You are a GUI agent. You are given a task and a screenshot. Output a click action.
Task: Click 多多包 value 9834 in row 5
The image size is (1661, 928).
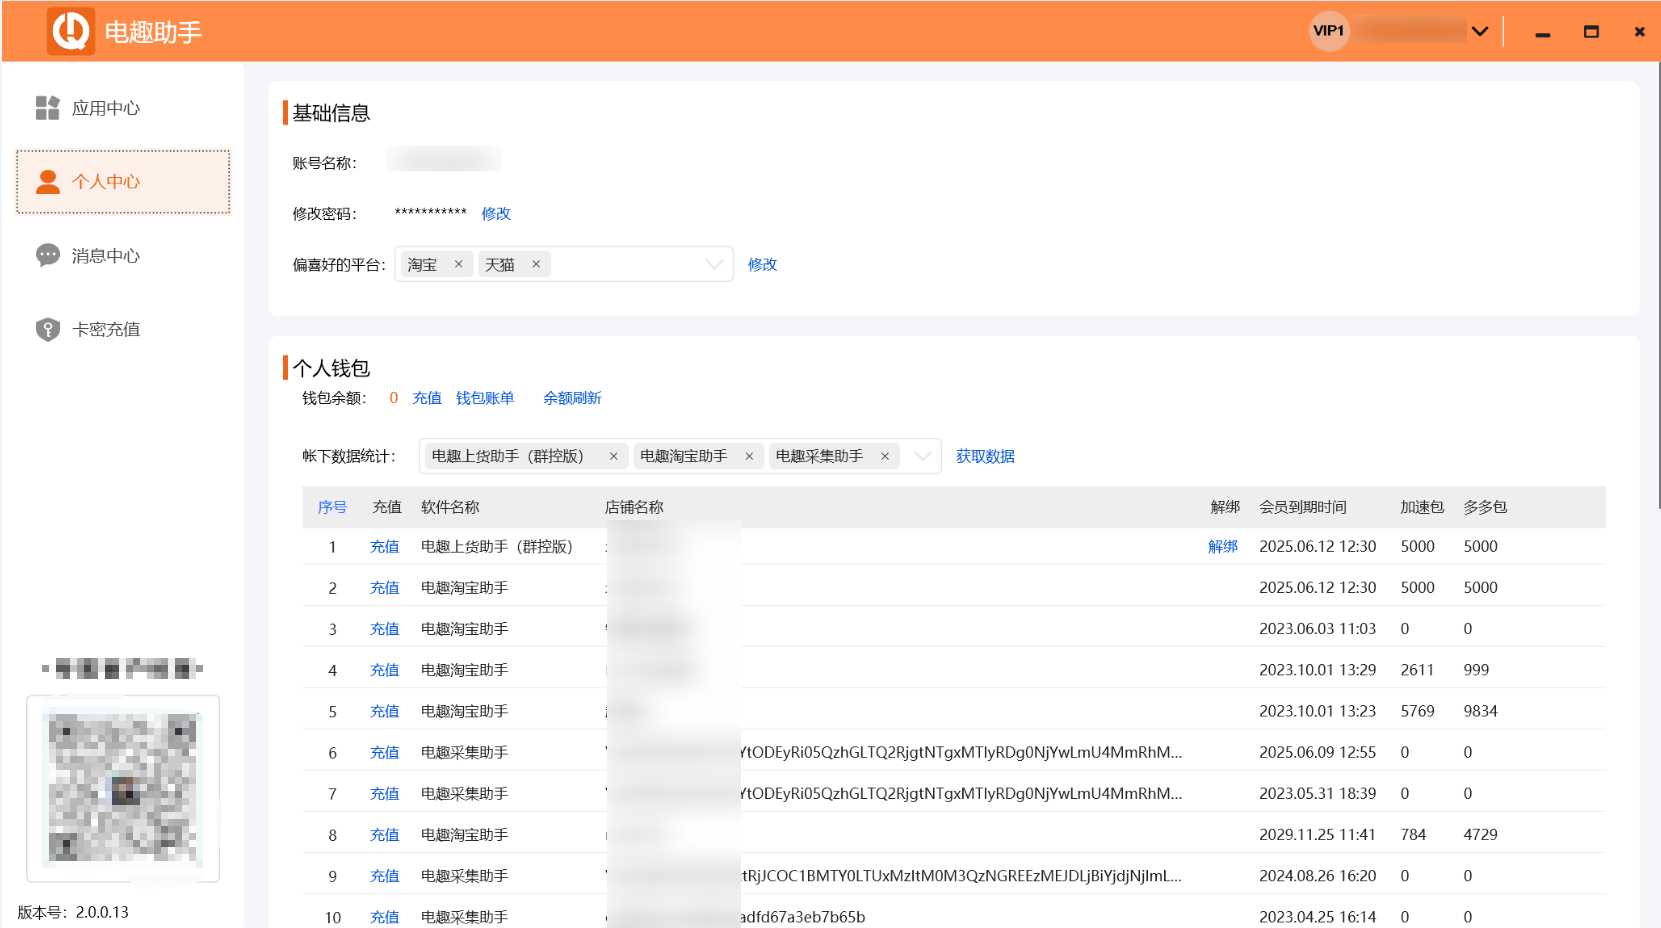(x=1480, y=711)
